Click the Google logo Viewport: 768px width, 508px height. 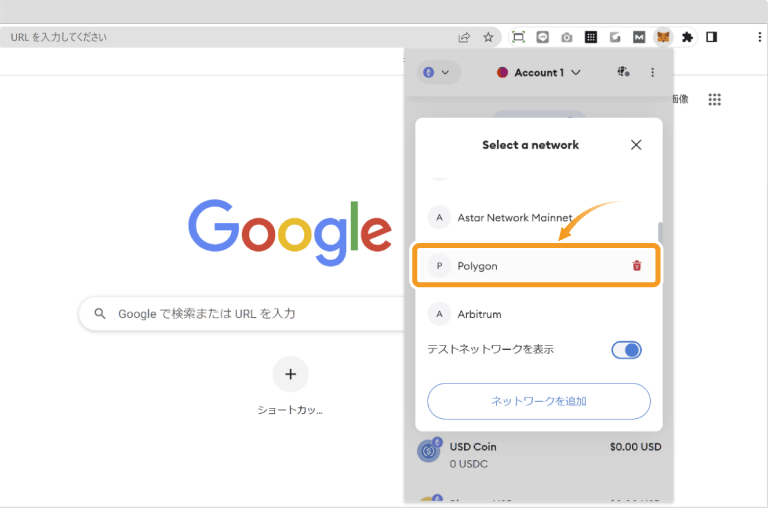pos(290,233)
